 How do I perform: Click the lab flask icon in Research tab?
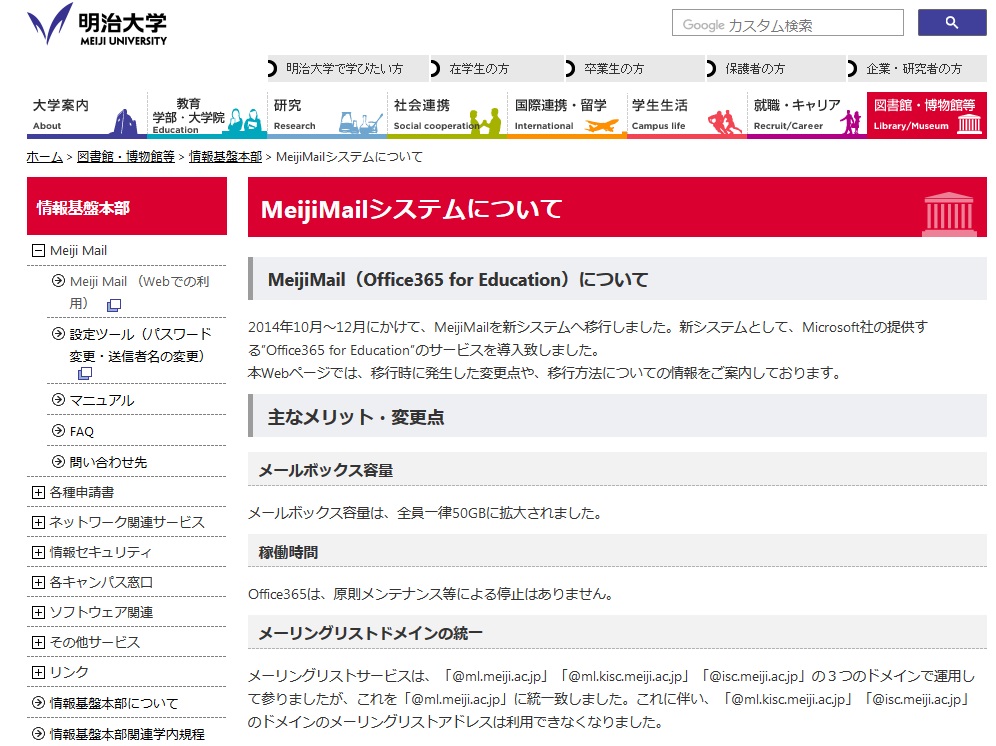[360, 123]
